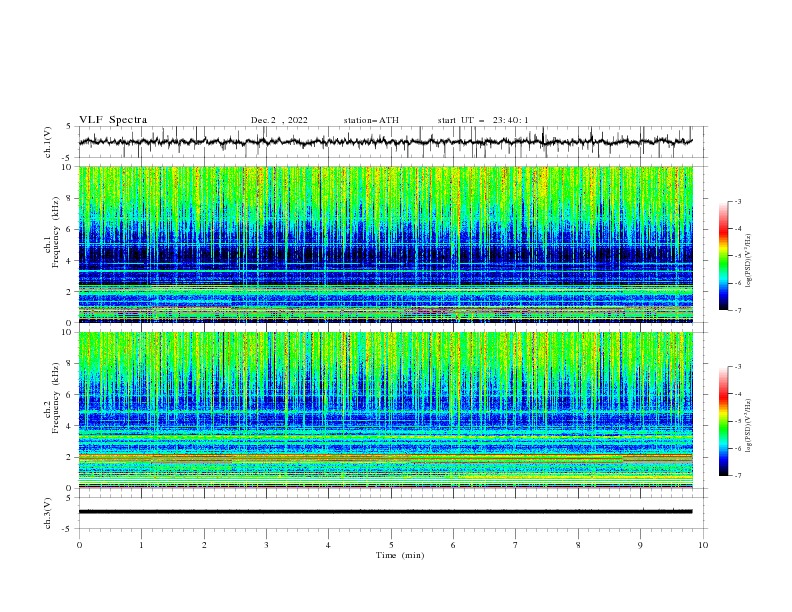
Task: Click time axis tick label "9"
Action: pyautogui.click(x=640, y=545)
